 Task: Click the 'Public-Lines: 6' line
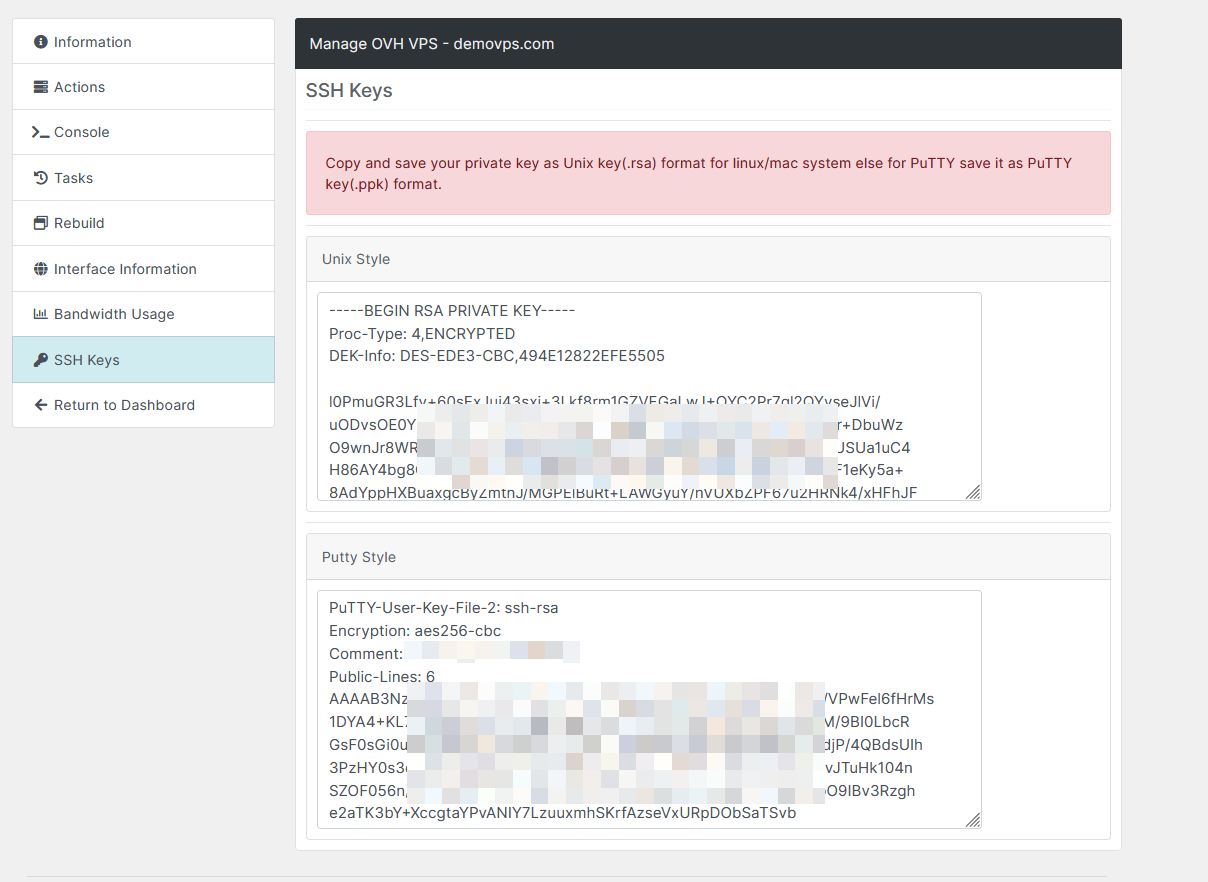coord(382,677)
